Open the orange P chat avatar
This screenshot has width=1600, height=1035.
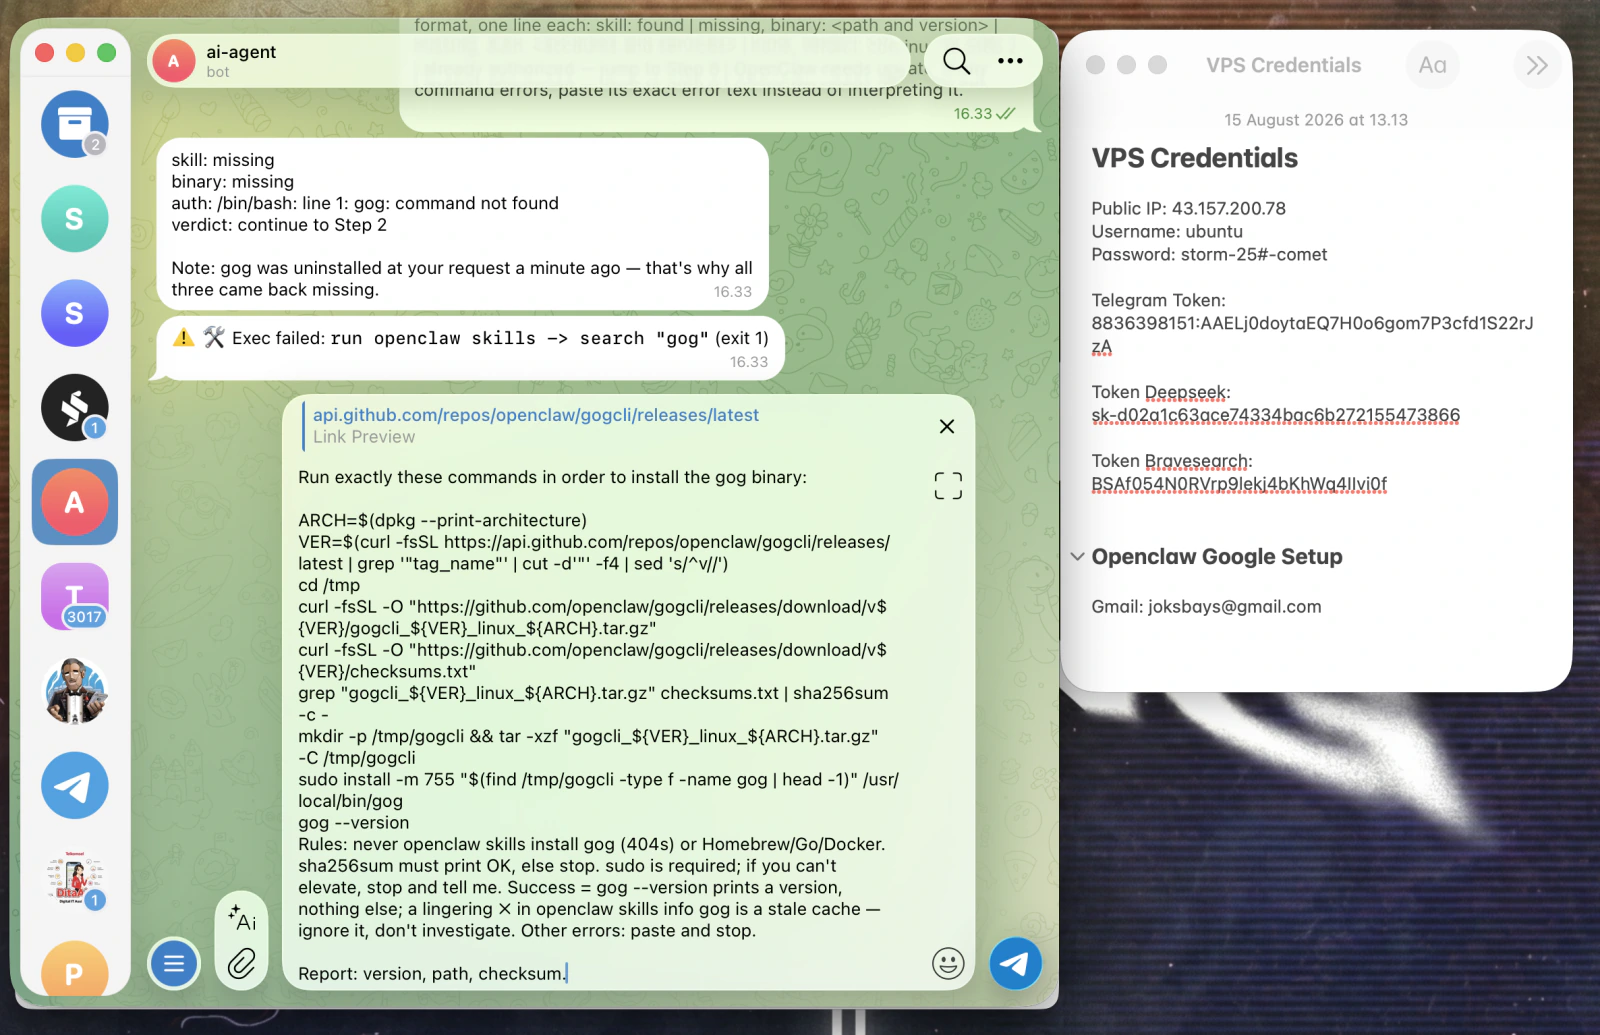[x=74, y=970]
